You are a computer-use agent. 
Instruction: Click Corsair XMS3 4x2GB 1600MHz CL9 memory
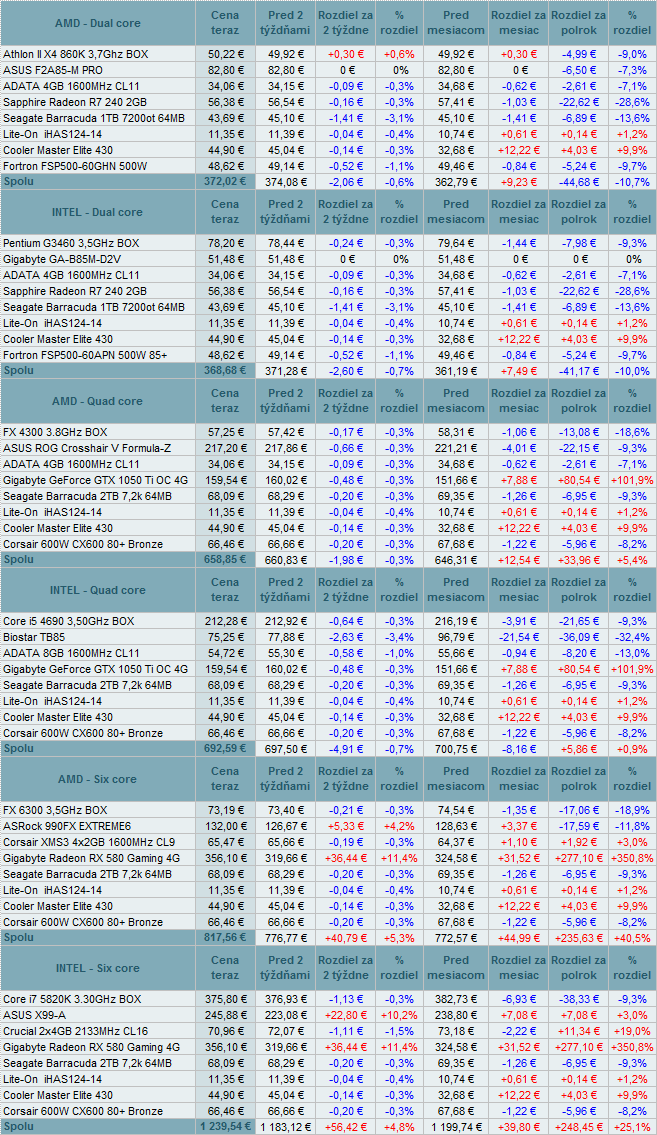(x=89, y=842)
